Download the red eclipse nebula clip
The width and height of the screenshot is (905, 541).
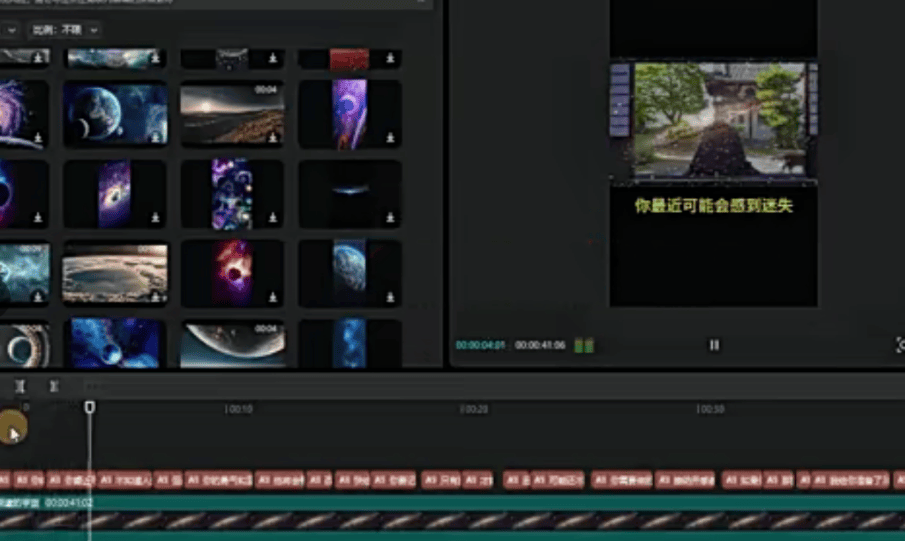tap(272, 297)
